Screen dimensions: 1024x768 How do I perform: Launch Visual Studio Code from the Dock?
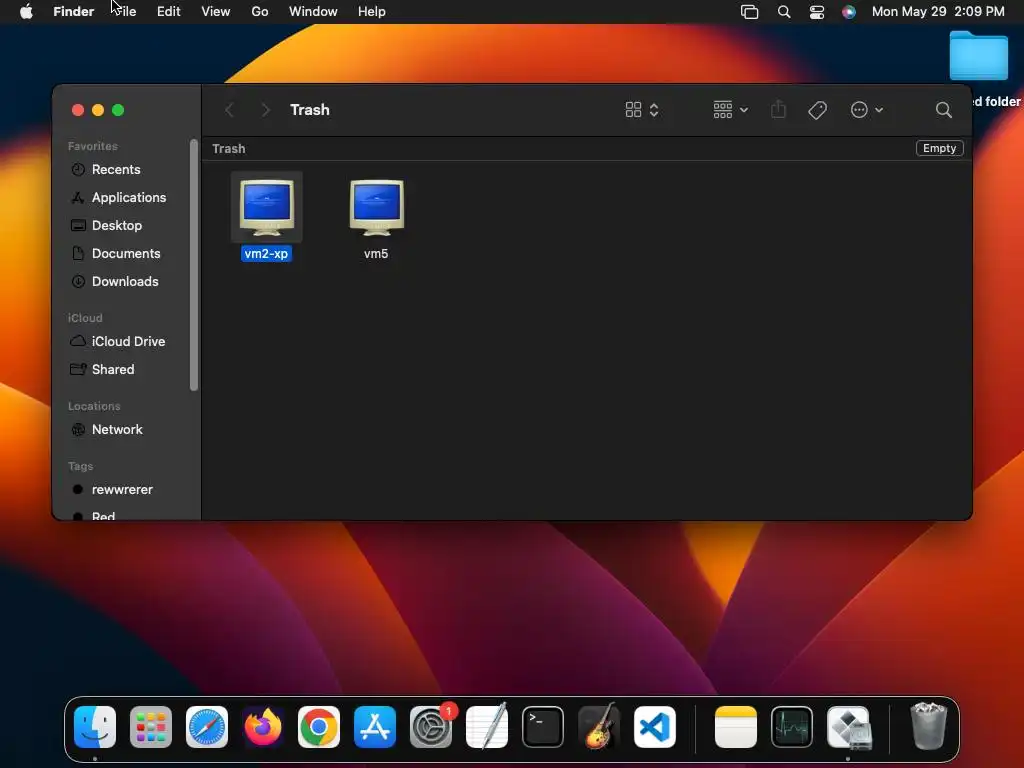(655, 727)
